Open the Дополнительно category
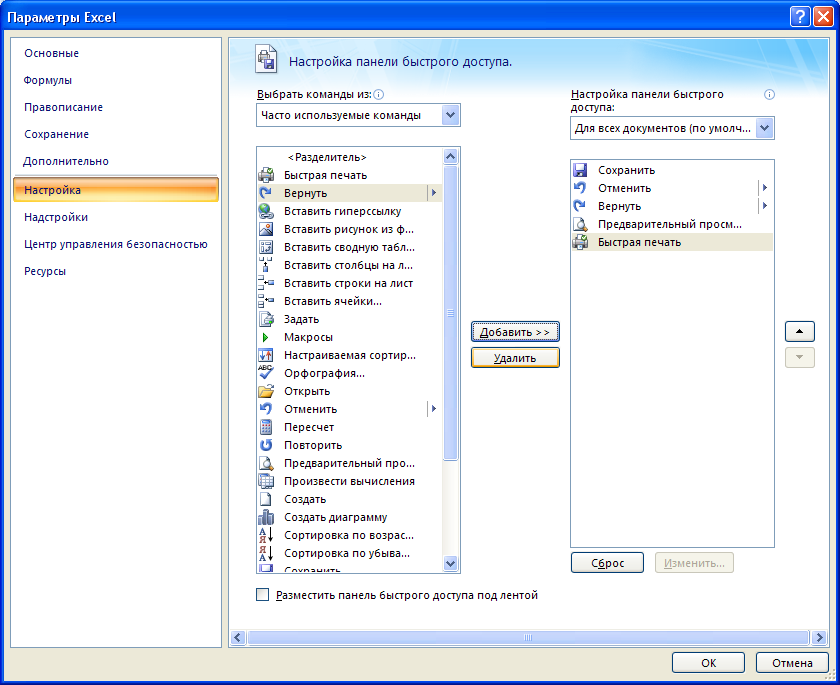 [66, 161]
